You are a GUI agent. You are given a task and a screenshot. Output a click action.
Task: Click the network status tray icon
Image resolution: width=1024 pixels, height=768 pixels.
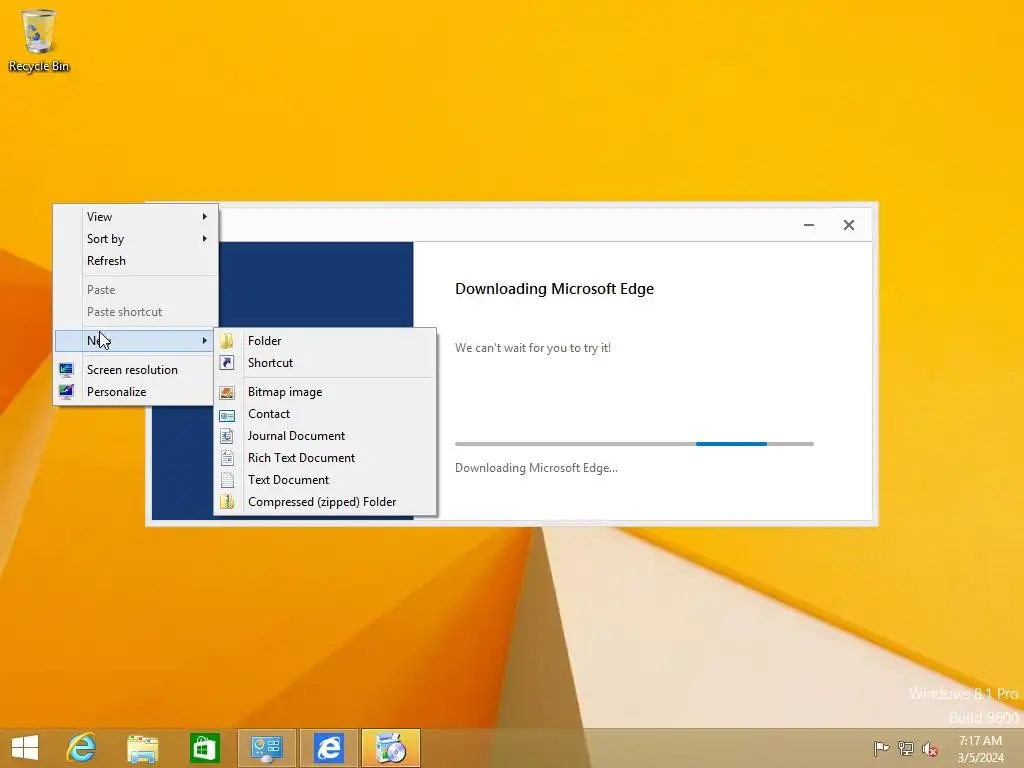click(x=906, y=748)
